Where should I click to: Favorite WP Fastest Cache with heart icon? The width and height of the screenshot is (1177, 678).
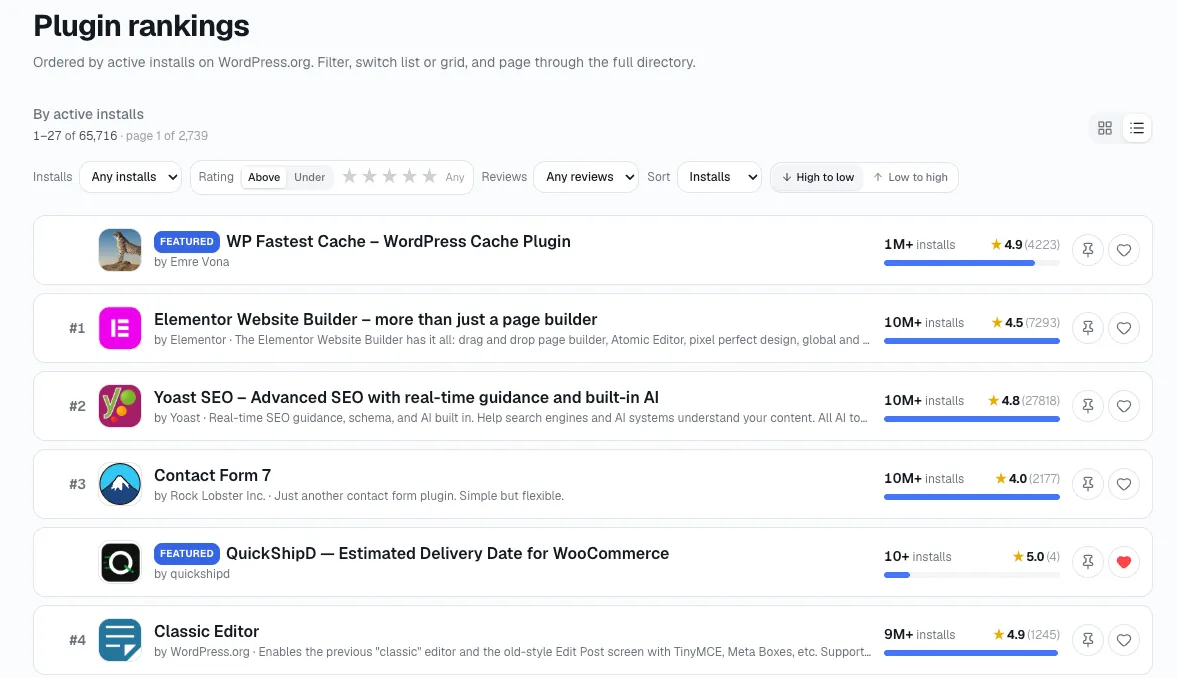[x=1124, y=250]
